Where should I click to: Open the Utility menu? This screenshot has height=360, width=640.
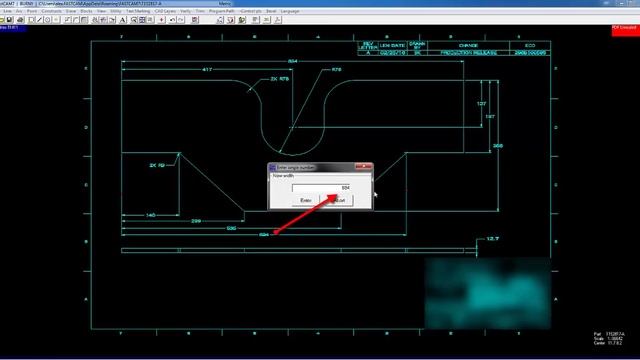coord(116,11)
